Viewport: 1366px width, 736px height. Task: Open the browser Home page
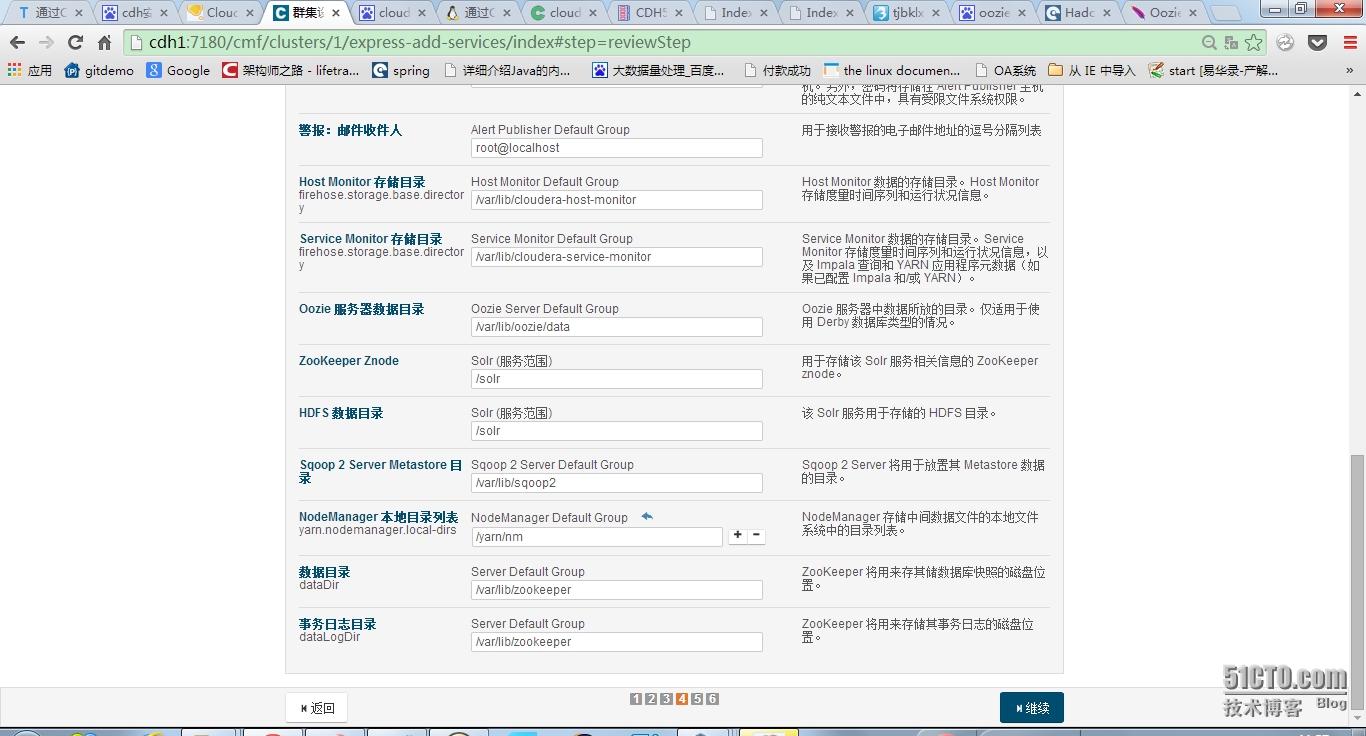coord(104,43)
